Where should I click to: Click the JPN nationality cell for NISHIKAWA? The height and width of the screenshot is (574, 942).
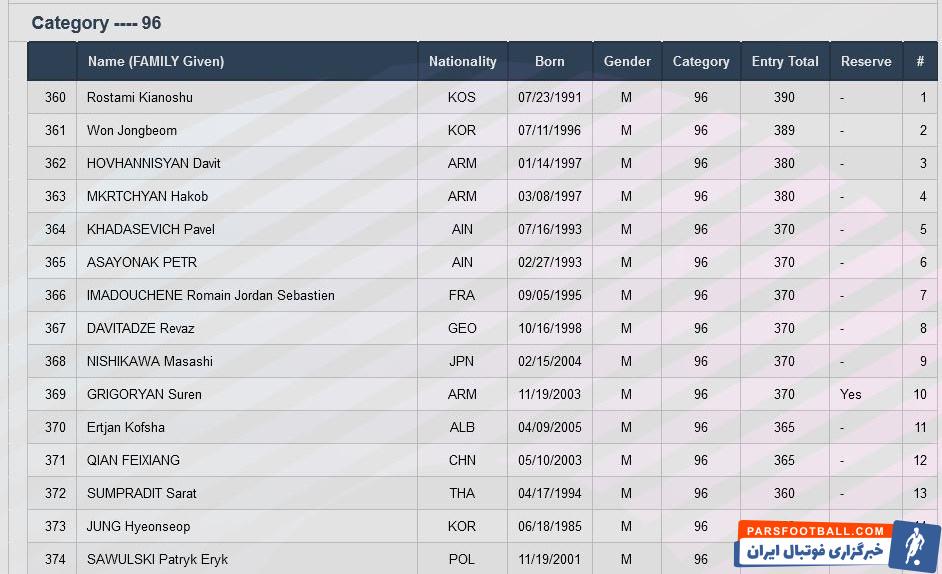[462, 361]
